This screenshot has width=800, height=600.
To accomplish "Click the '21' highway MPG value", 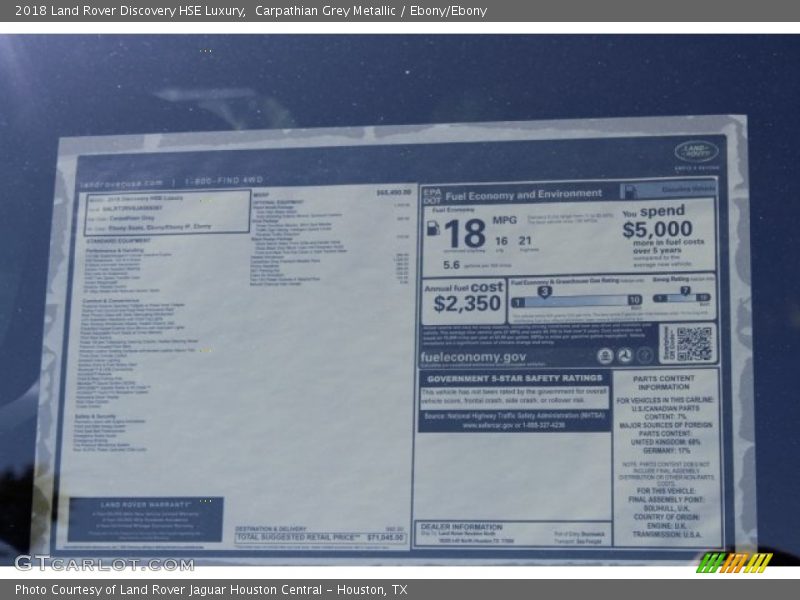I will tap(525, 240).
